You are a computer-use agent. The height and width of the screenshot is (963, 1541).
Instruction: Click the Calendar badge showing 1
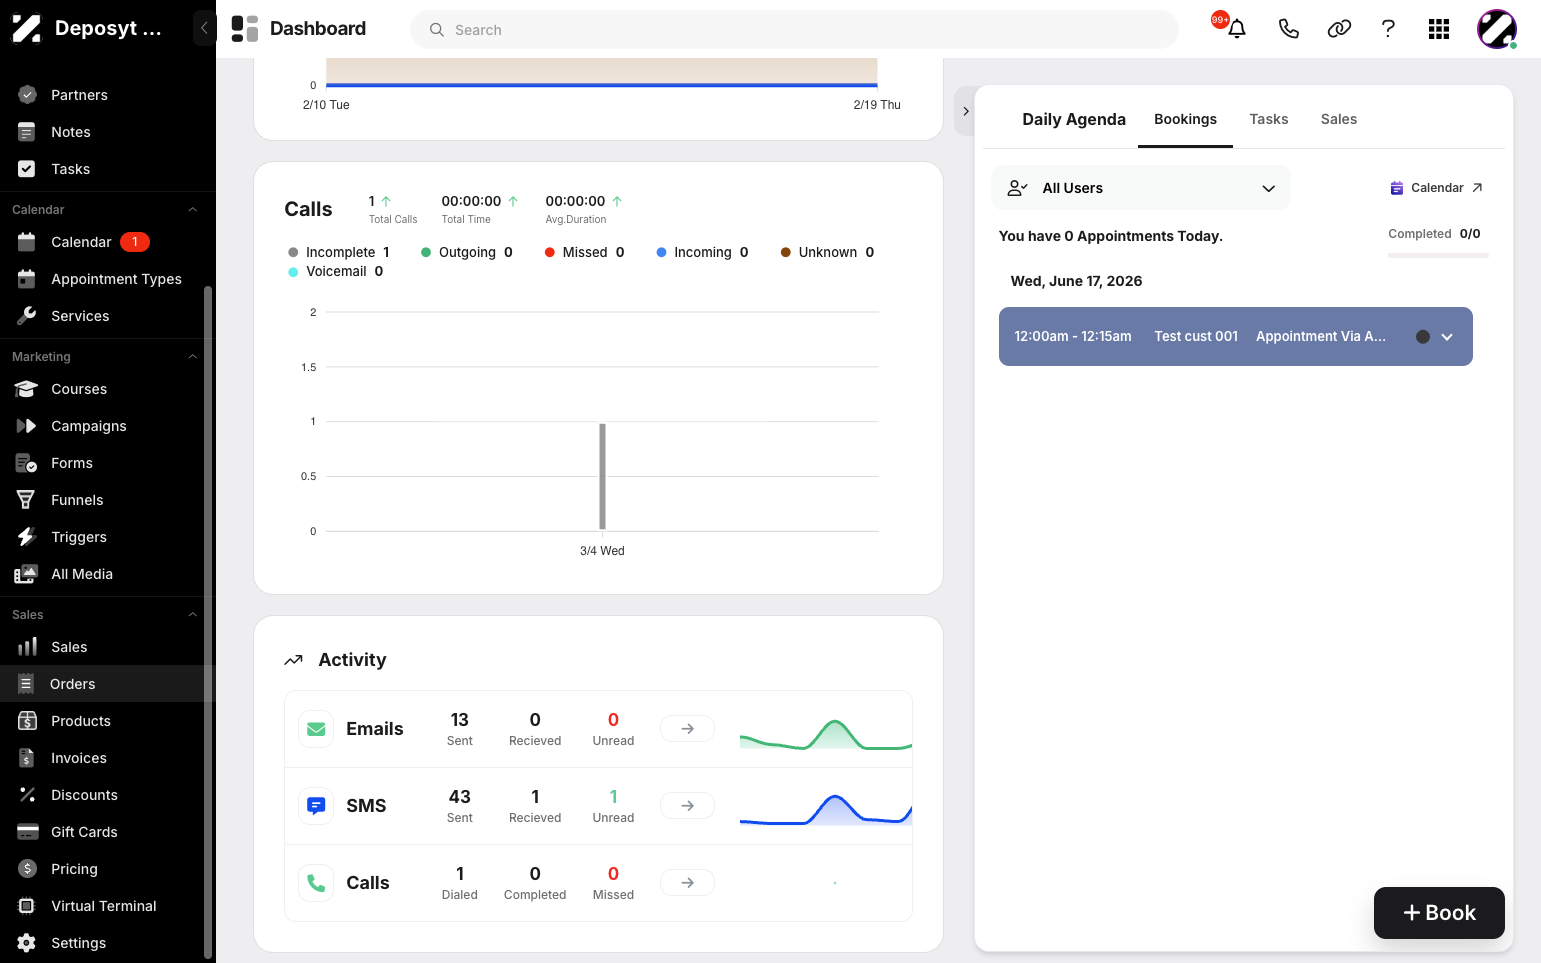pyautogui.click(x=135, y=242)
